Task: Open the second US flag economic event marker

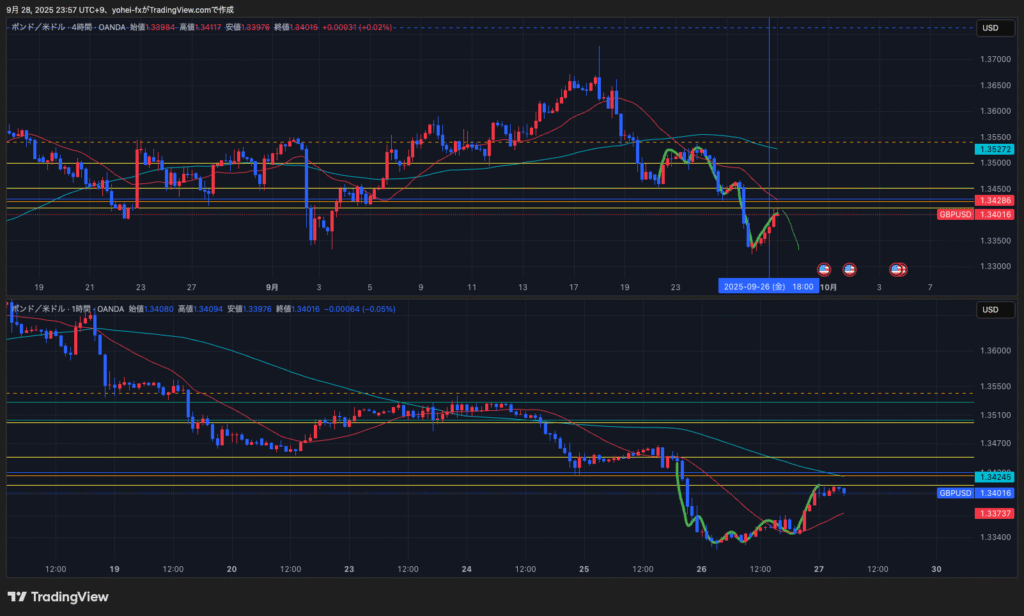Action: (x=849, y=269)
